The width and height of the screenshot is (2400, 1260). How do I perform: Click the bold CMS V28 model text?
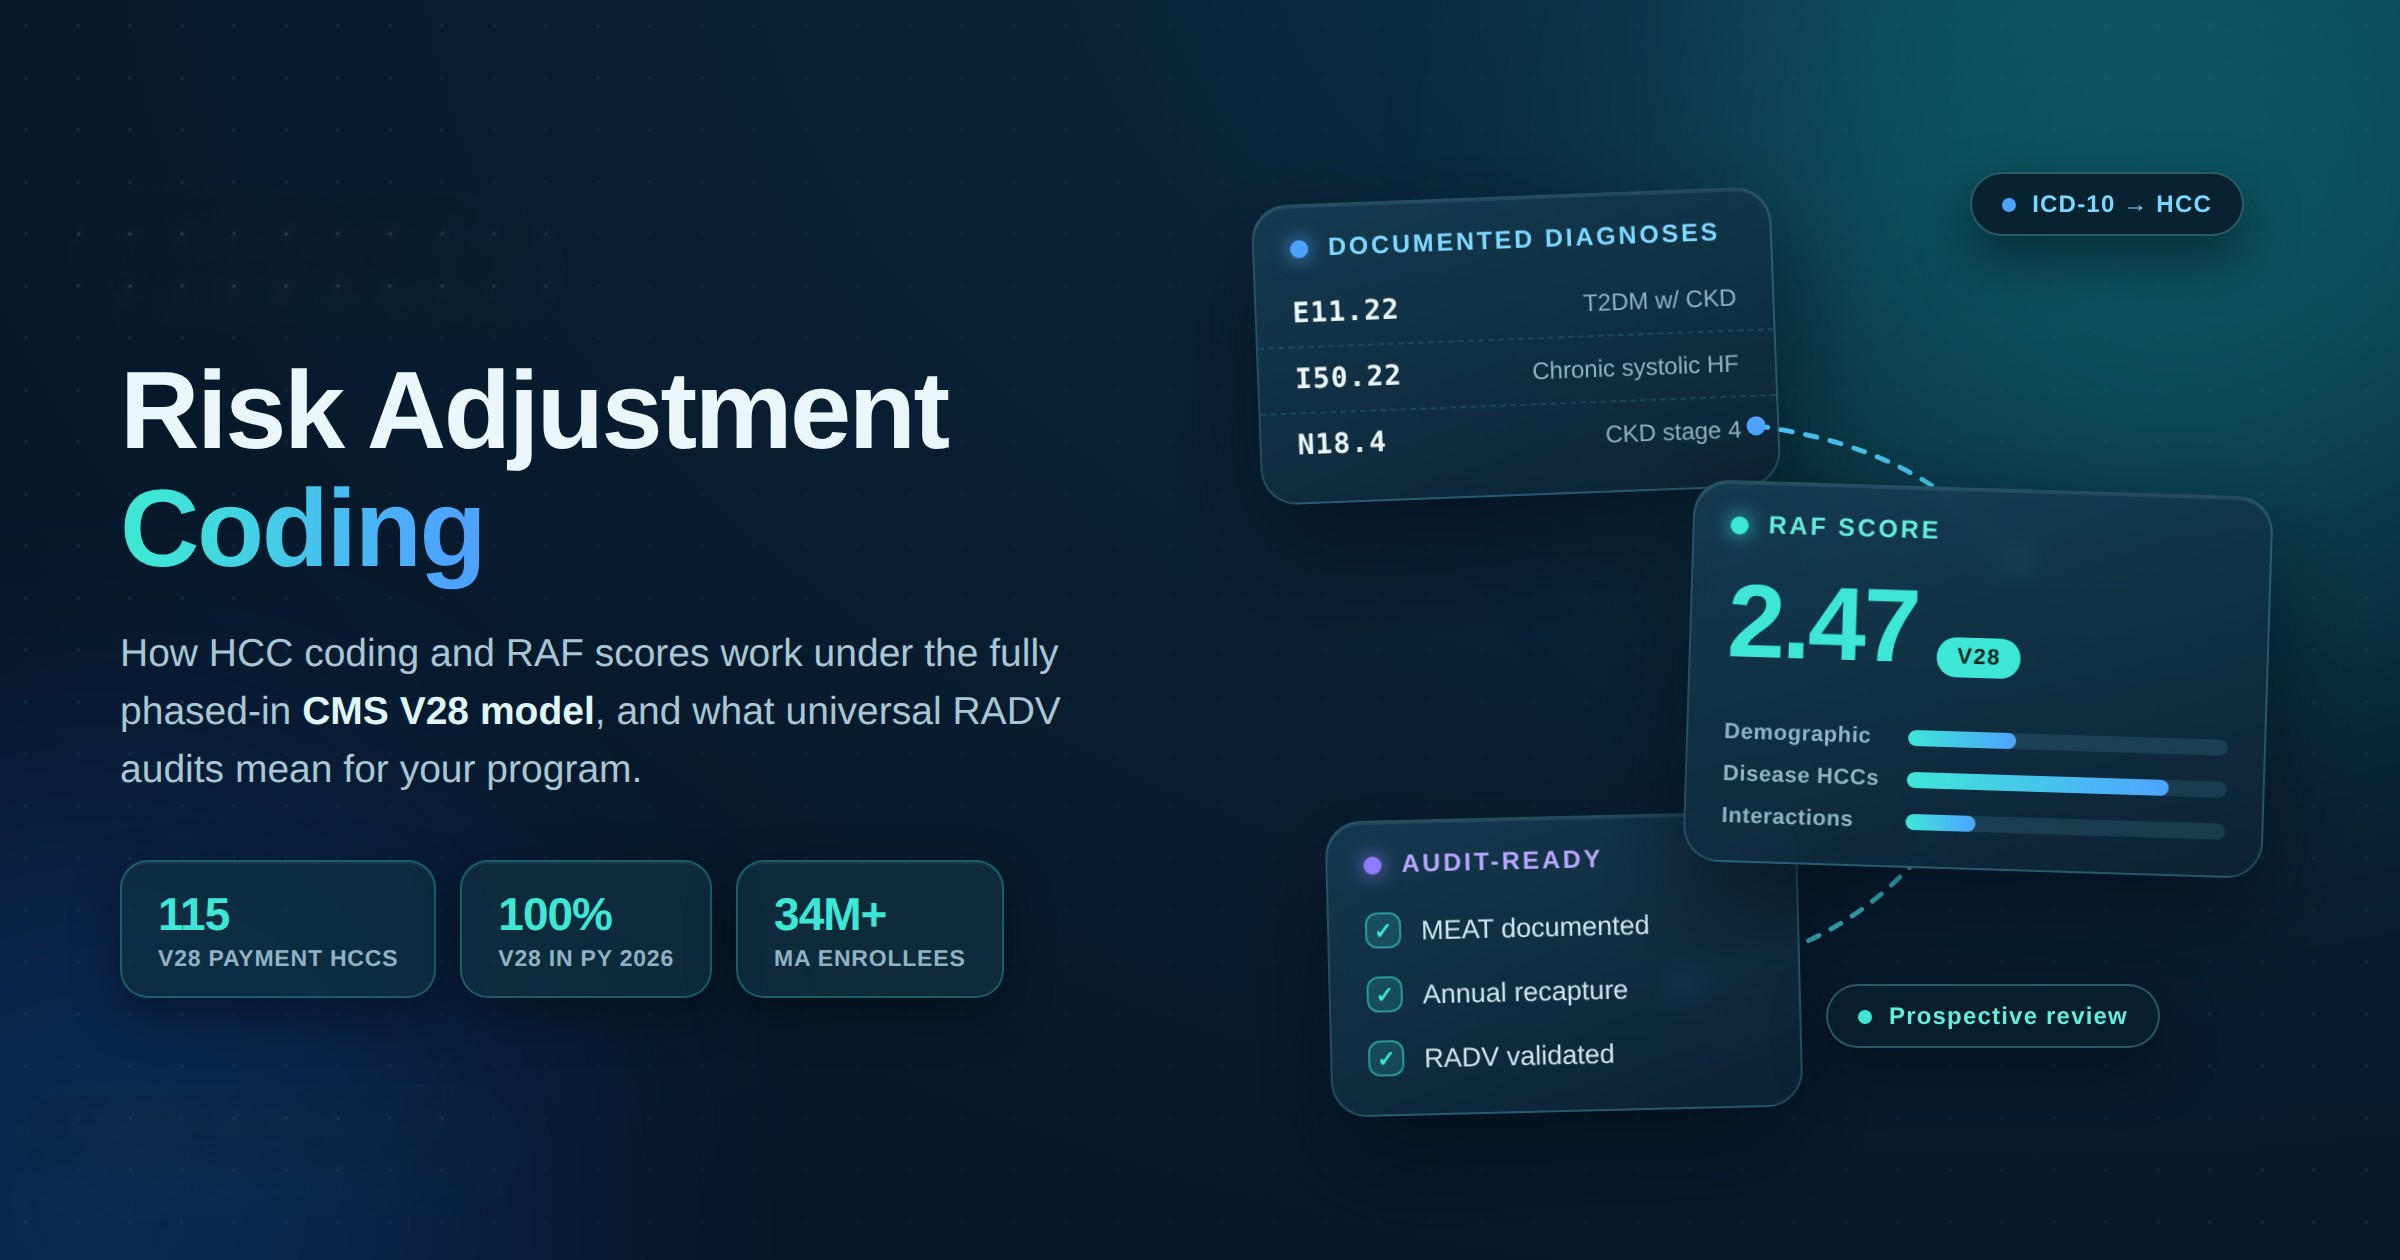click(448, 711)
